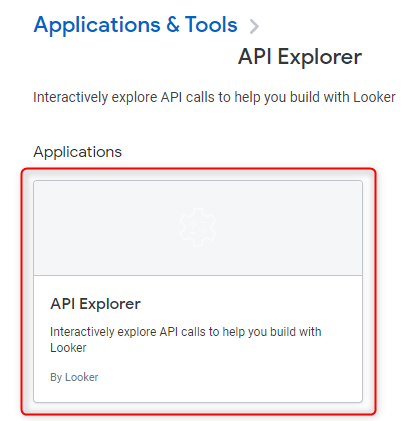418x421 pixels.
Task: Open the Applications & Tools breadcrumb link
Action: point(135,25)
